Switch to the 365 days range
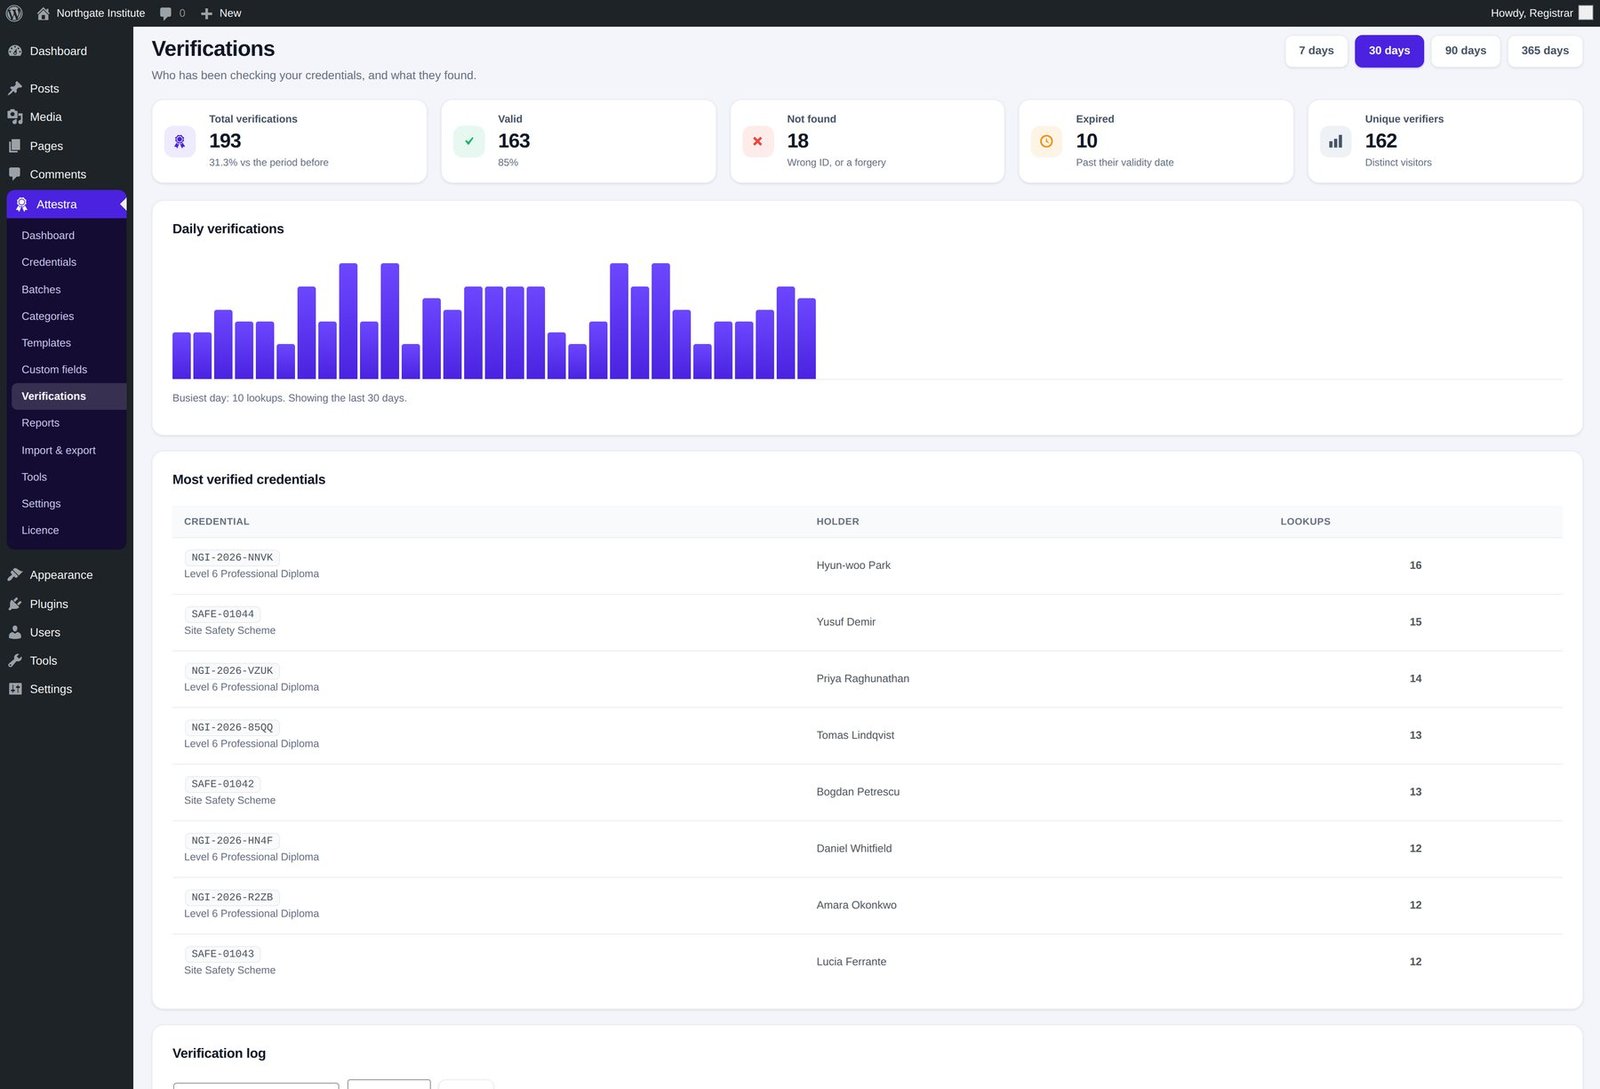Screen dimensions: 1600x1089 click(x=1544, y=51)
